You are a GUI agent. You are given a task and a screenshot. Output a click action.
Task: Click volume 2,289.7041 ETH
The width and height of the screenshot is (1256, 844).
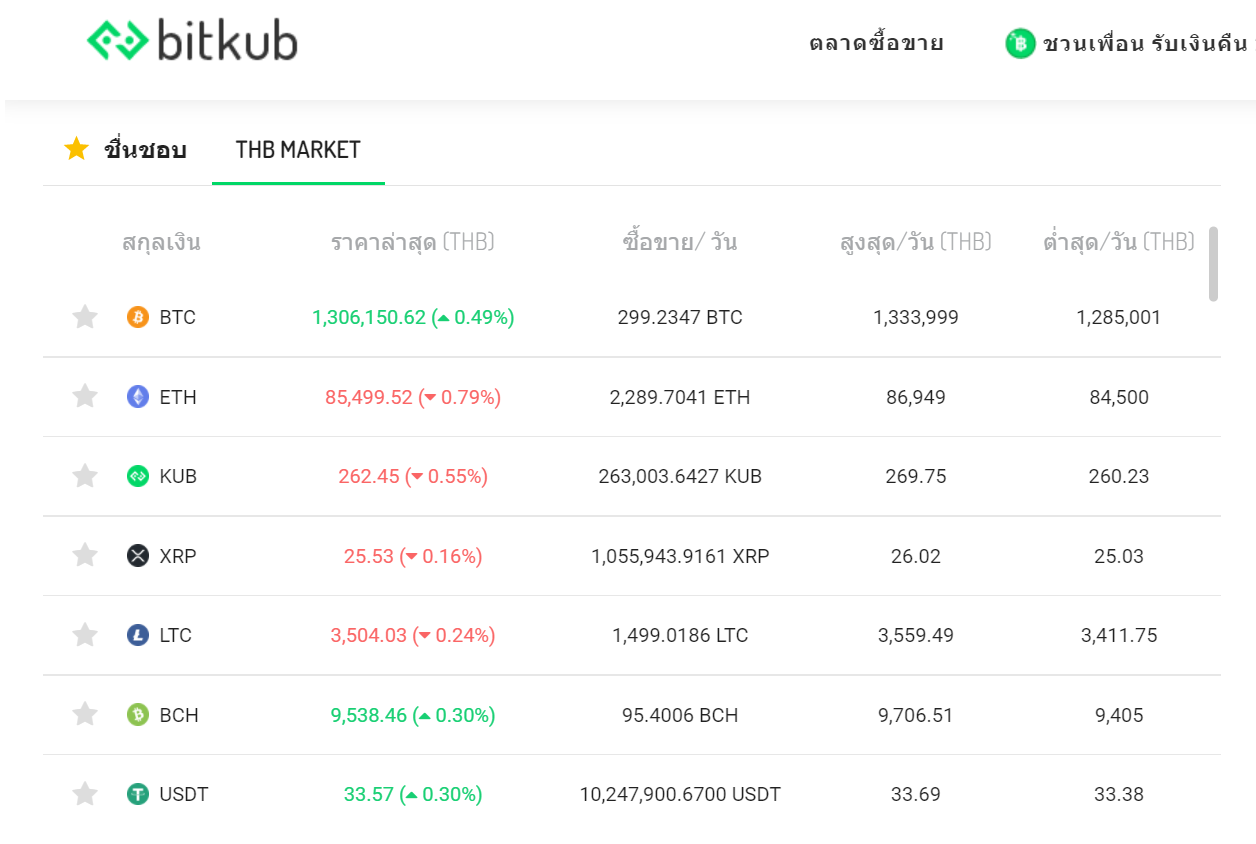[x=680, y=397]
